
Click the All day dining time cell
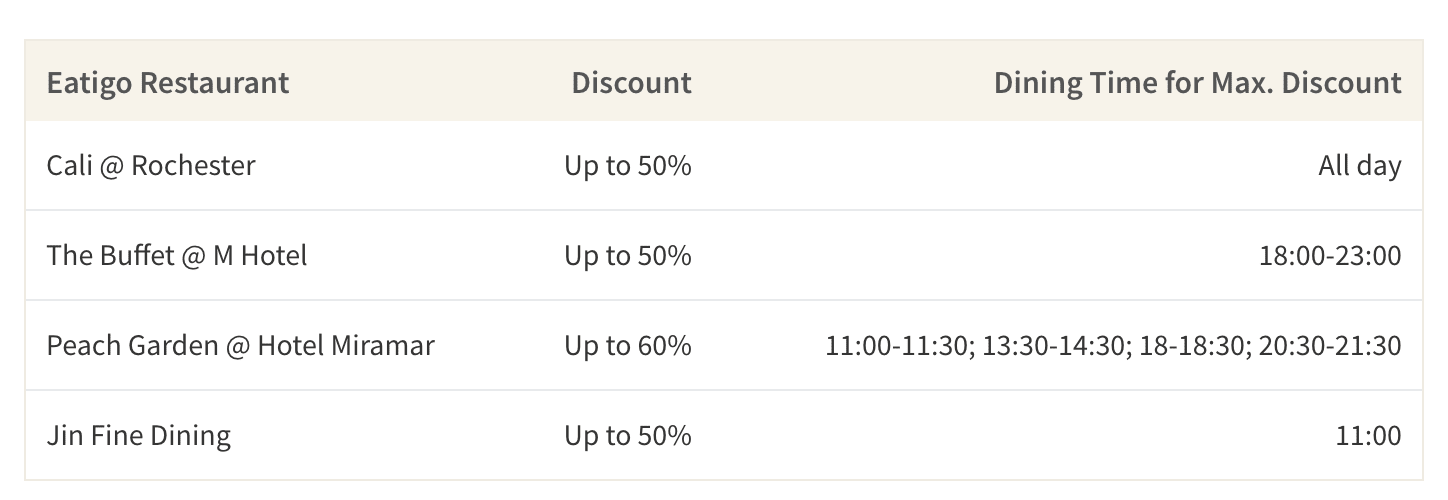click(x=1360, y=165)
